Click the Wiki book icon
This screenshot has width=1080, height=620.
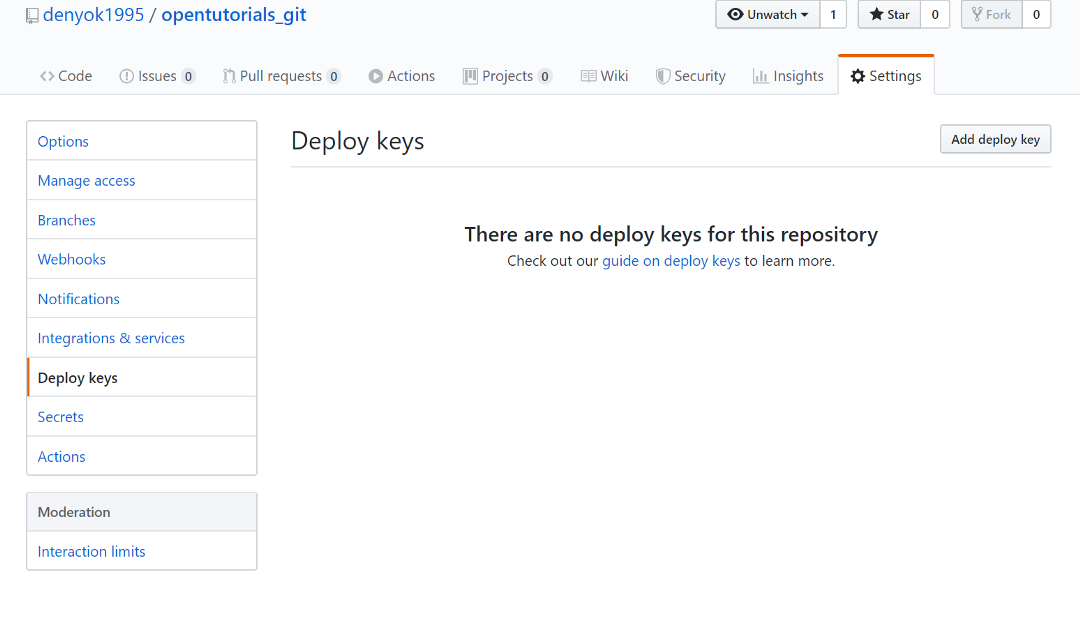pos(588,76)
